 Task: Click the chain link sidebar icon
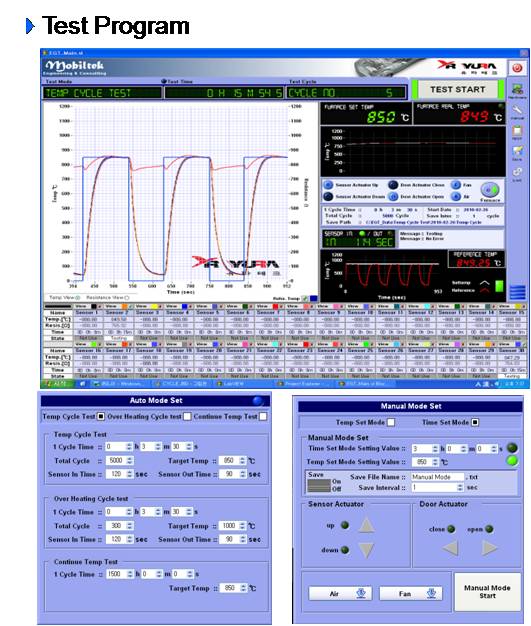click(x=517, y=172)
